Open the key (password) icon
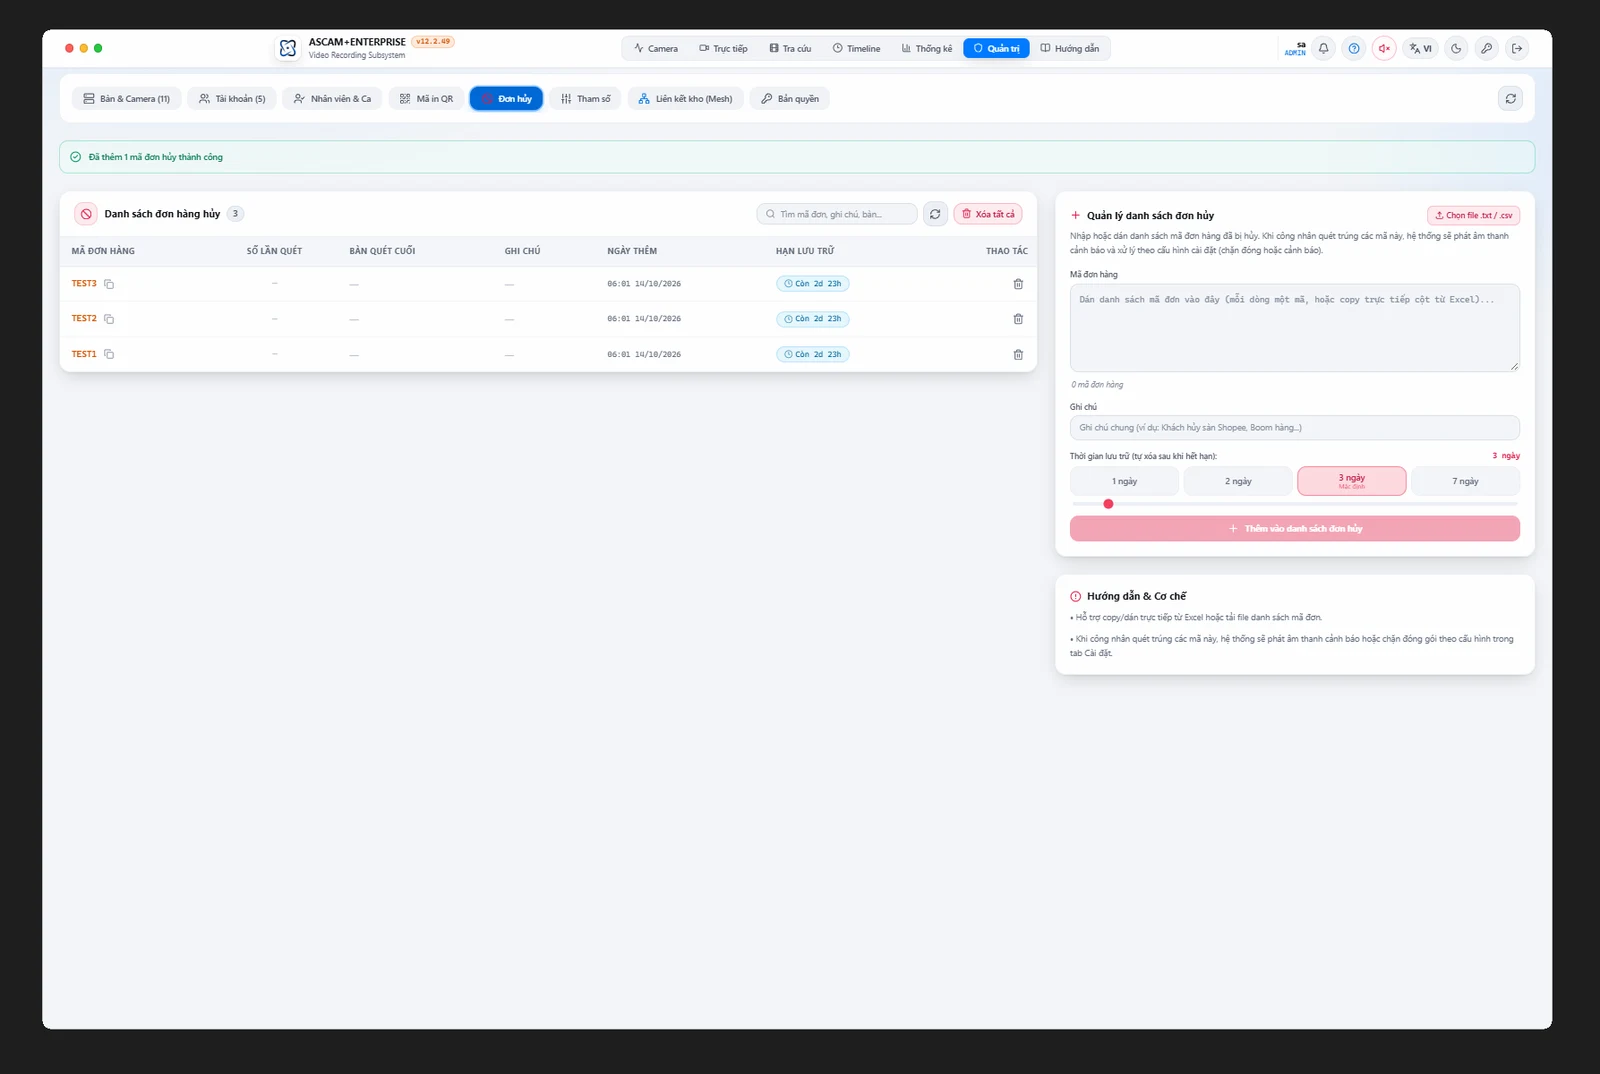The height and width of the screenshot is (1074, 1600). (1487, 48)
